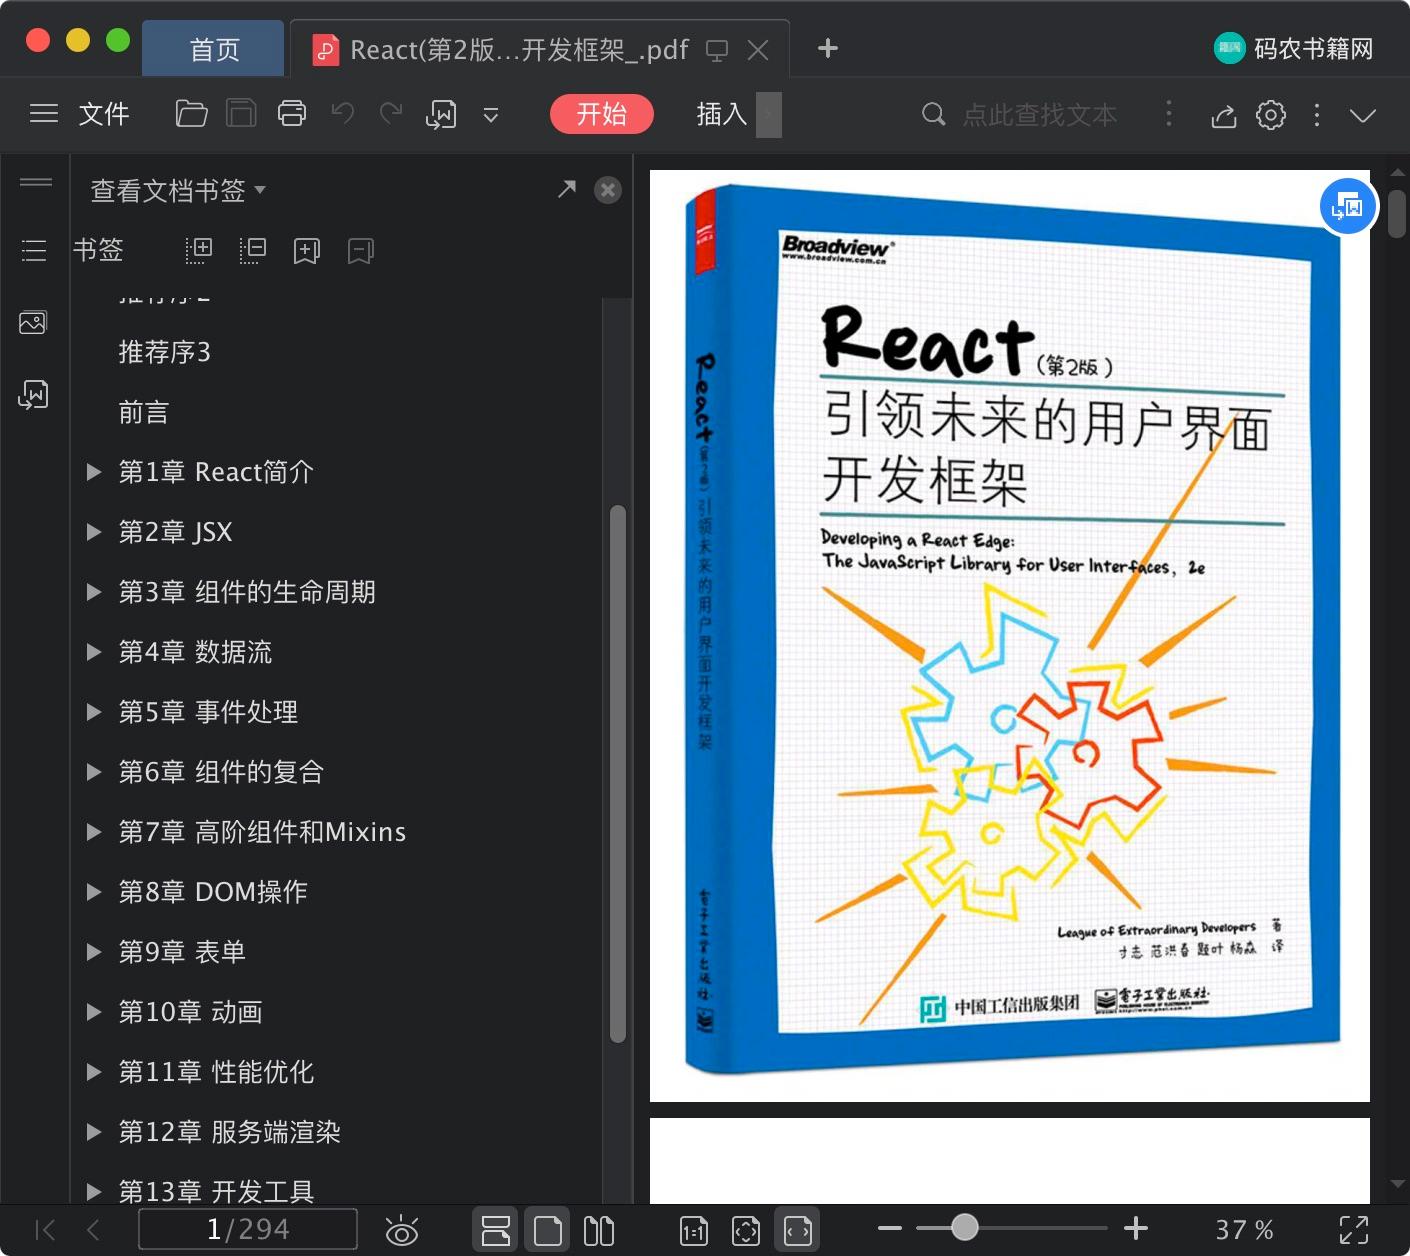
Task: Switch to the 首页 tab
Action: [x=214, y=50]
